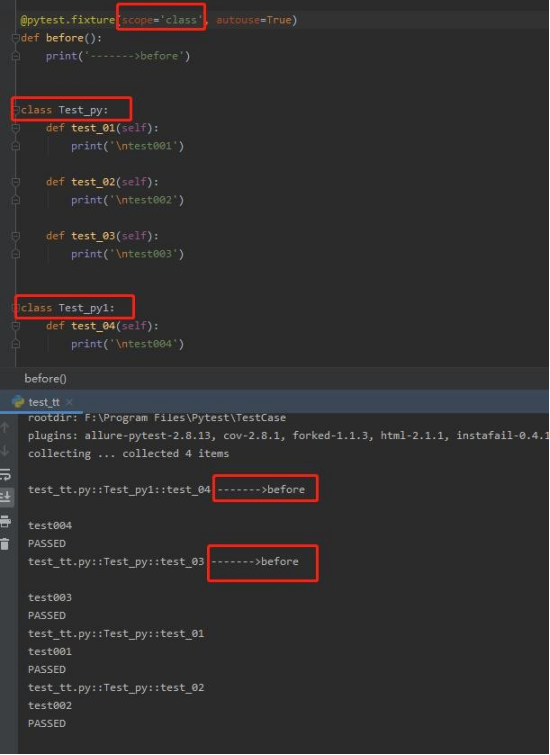Click the before() breadcrumb
Screen dimensions: 550x755
[x=45, y=378]
